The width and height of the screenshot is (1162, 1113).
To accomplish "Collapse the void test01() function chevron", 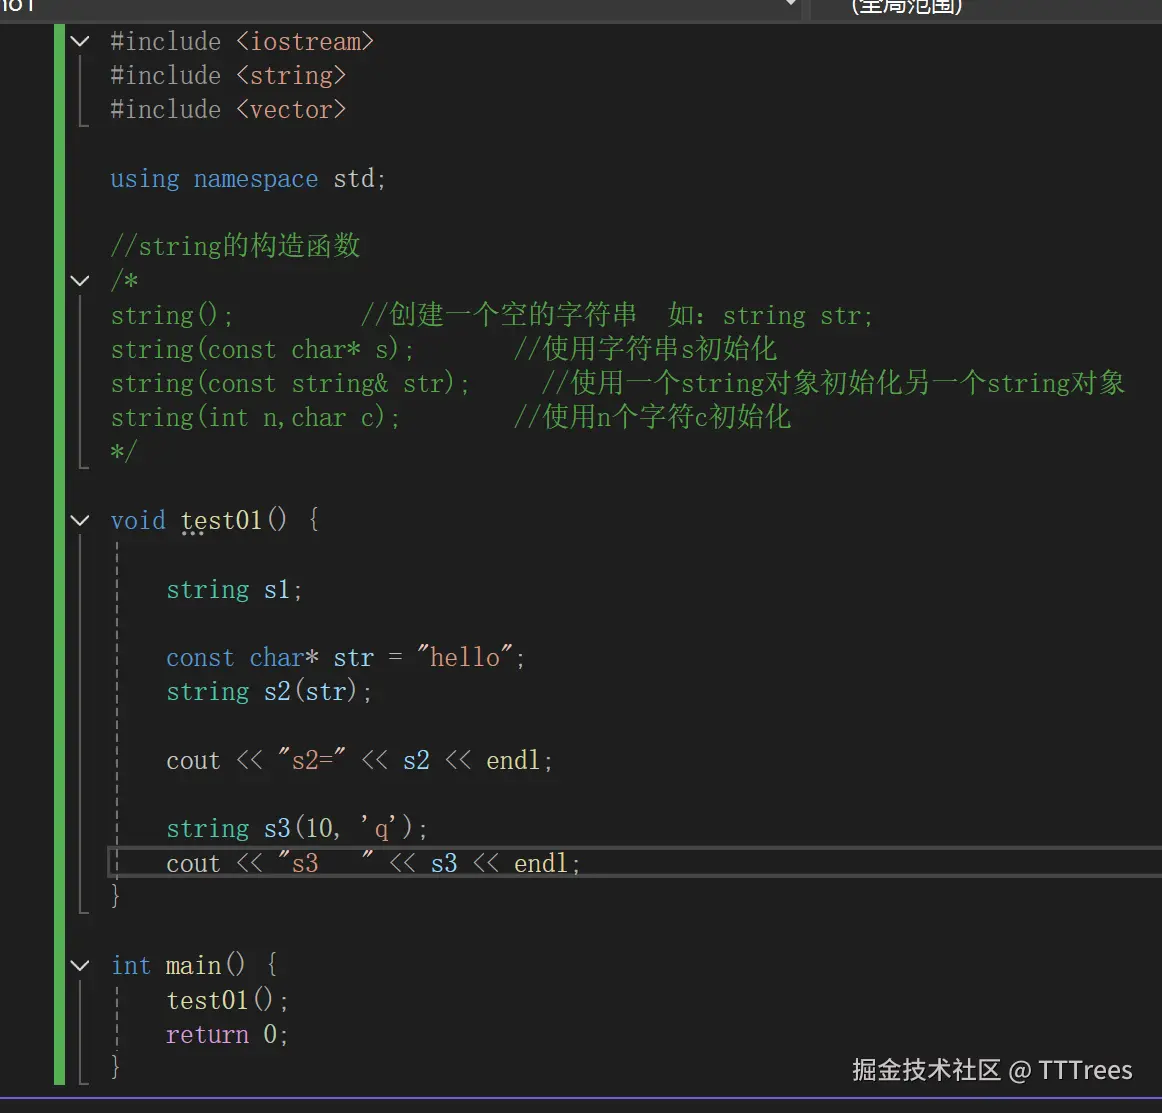I will pyautogui.click(x=80, y=520).
